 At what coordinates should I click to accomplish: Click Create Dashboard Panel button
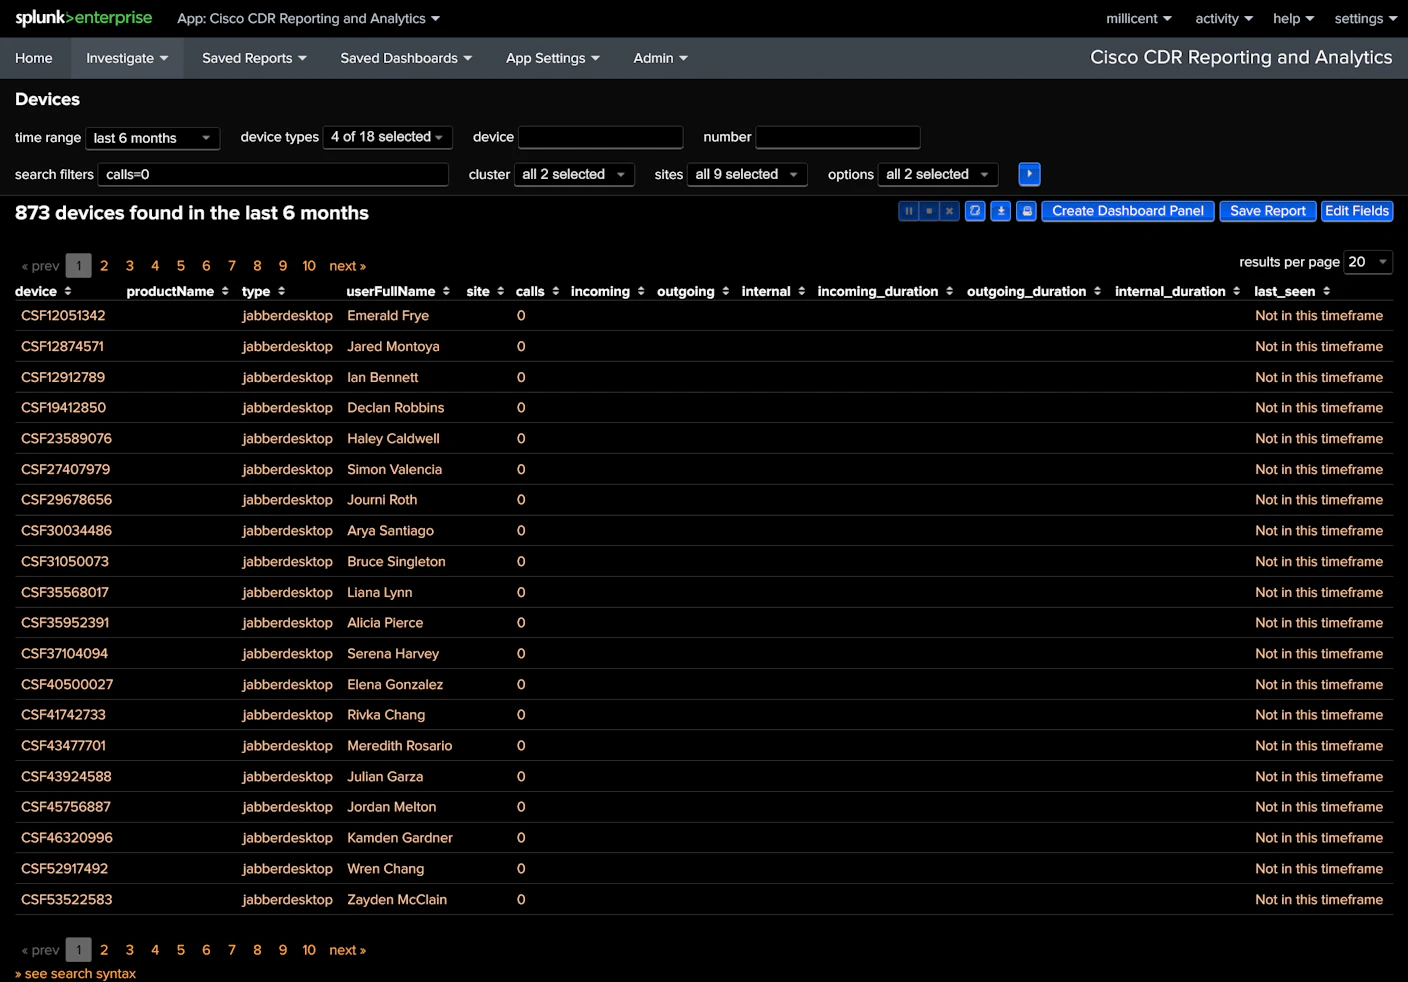[1128, 211]
